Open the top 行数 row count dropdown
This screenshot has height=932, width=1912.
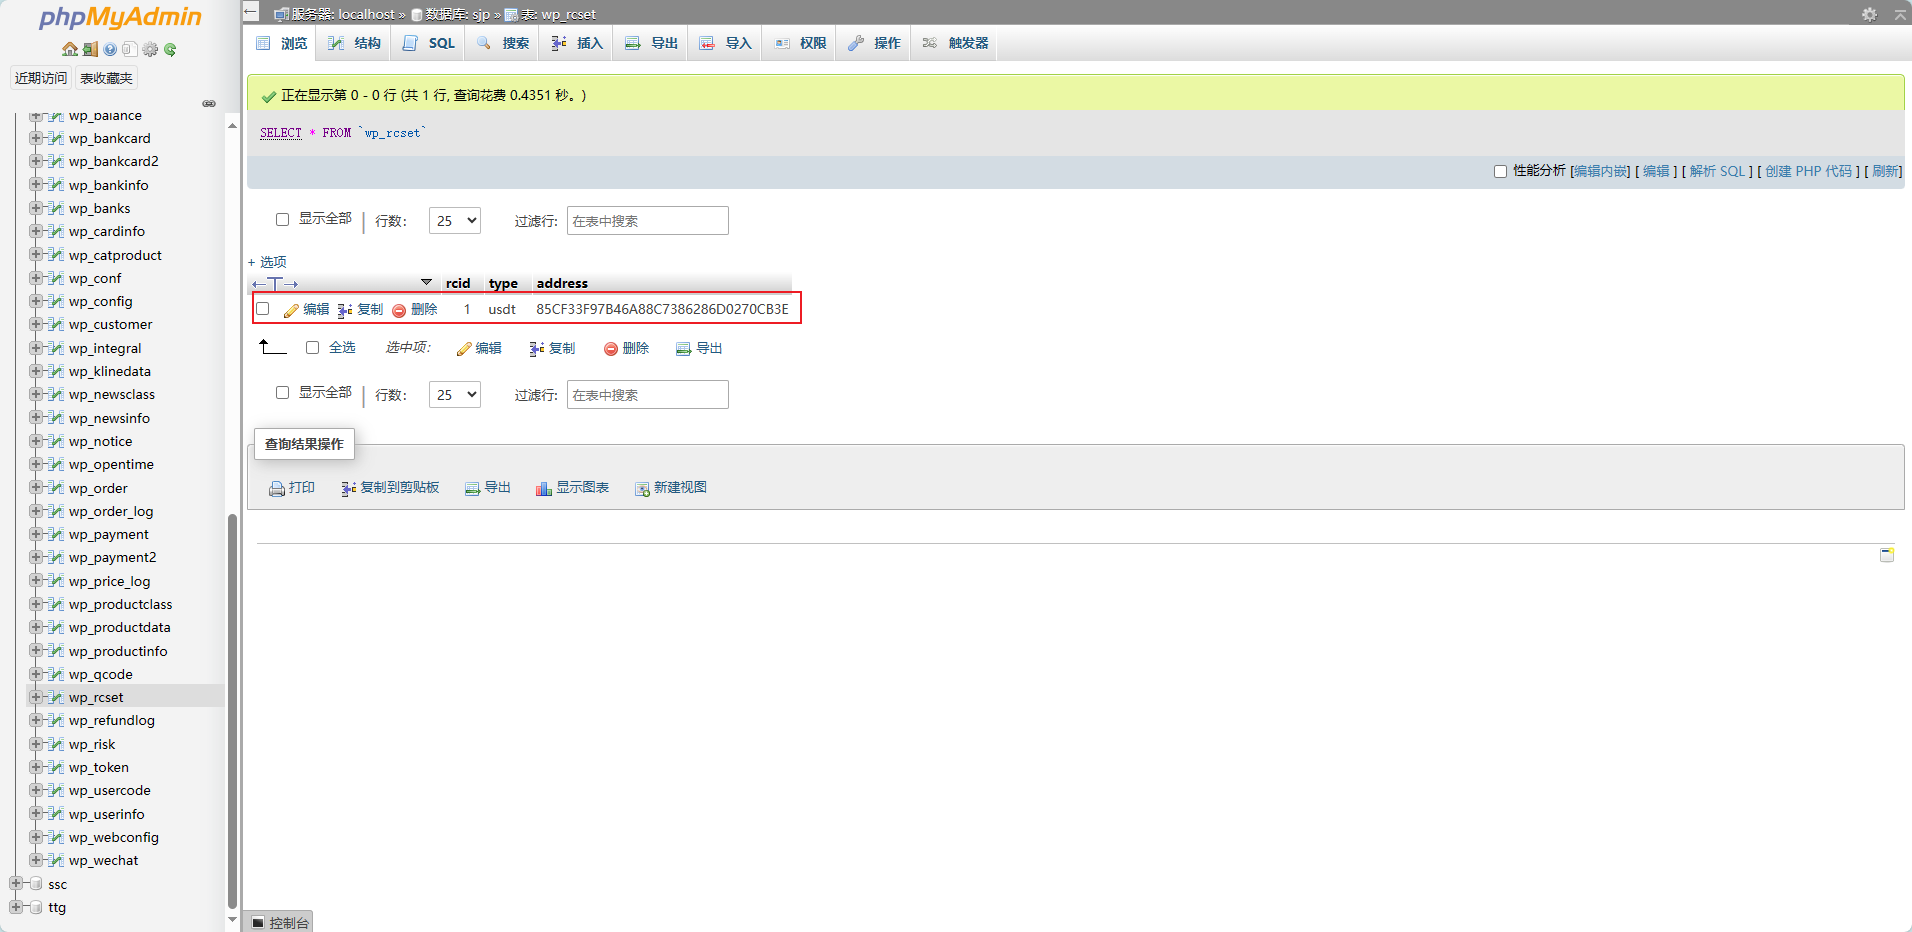click(455, 221)
